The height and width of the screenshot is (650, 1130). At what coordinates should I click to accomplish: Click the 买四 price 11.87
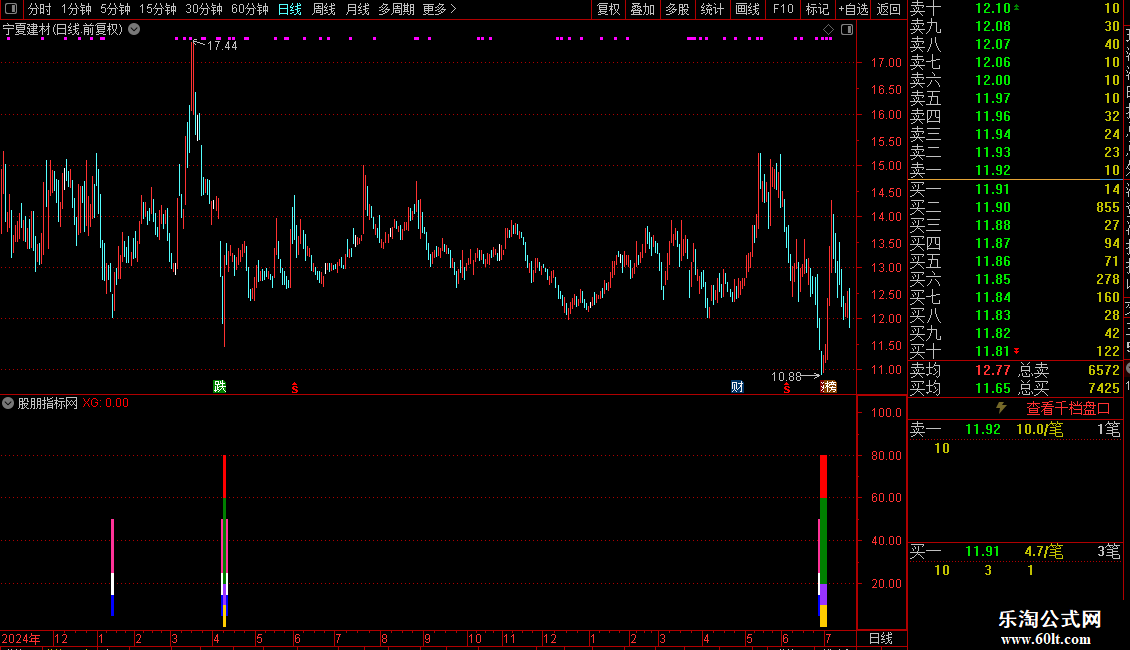[992, 243]
